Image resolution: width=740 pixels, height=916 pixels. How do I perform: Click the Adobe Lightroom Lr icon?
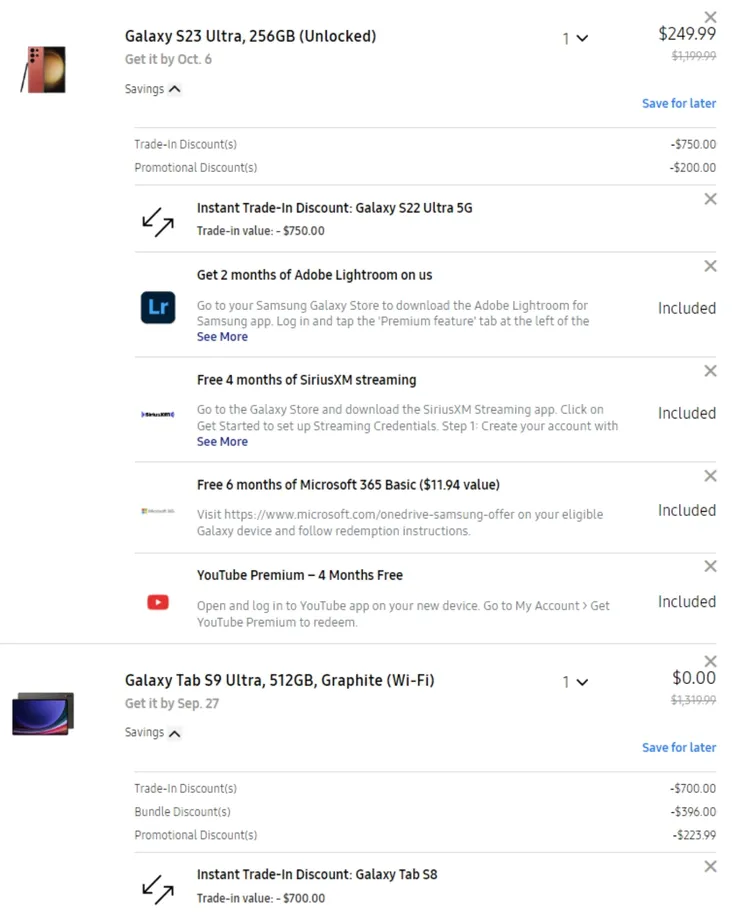(x=158, y=307)
